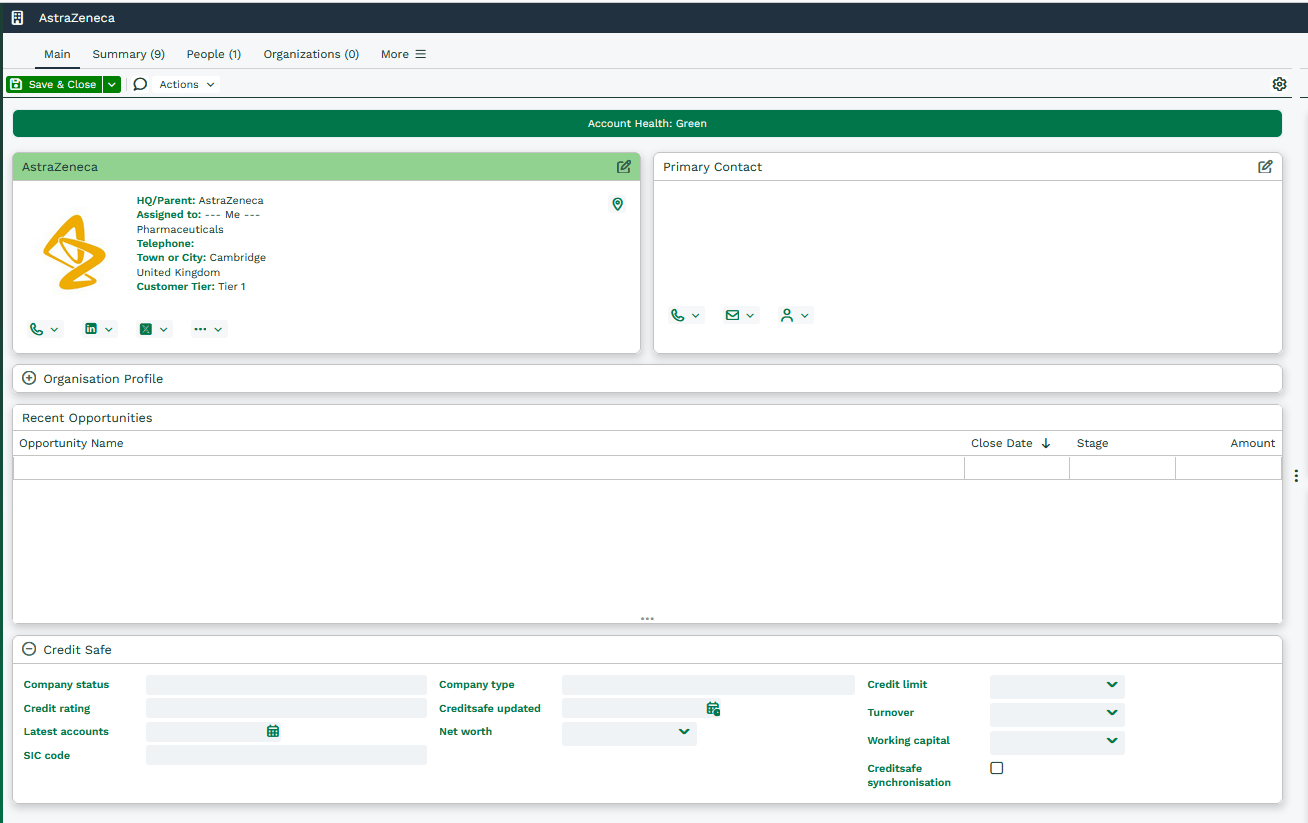Expand the Organisation Profile section
The width and height of the screenshot is (1308, 823).
coord(29,379)
